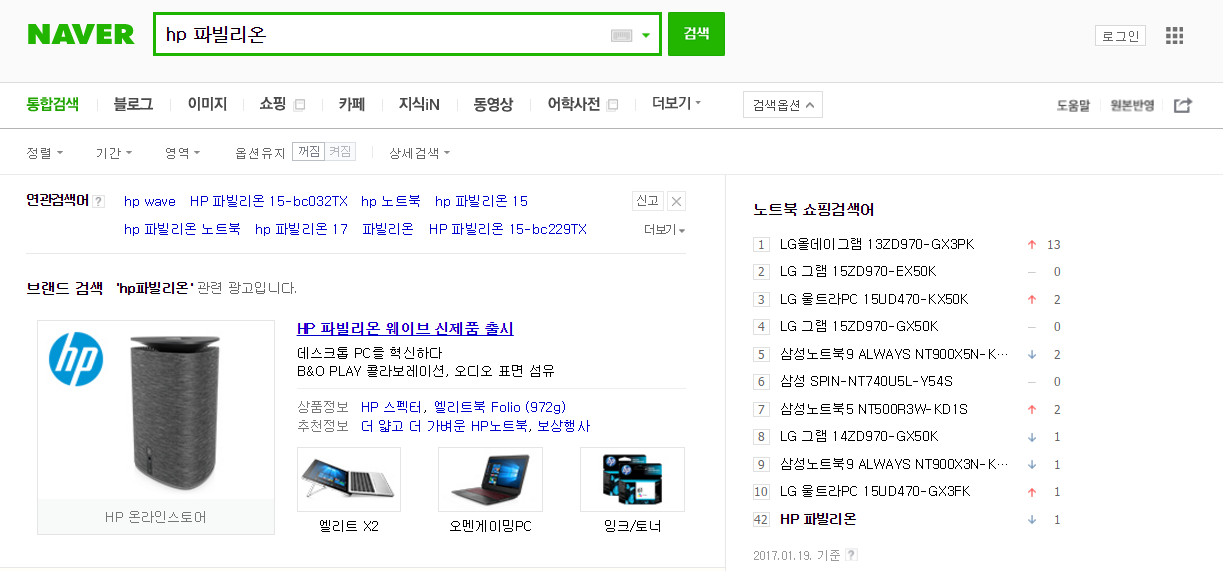Click the 잉크/토너 thumbnail

pyautogui.click(x=632, y=480)
